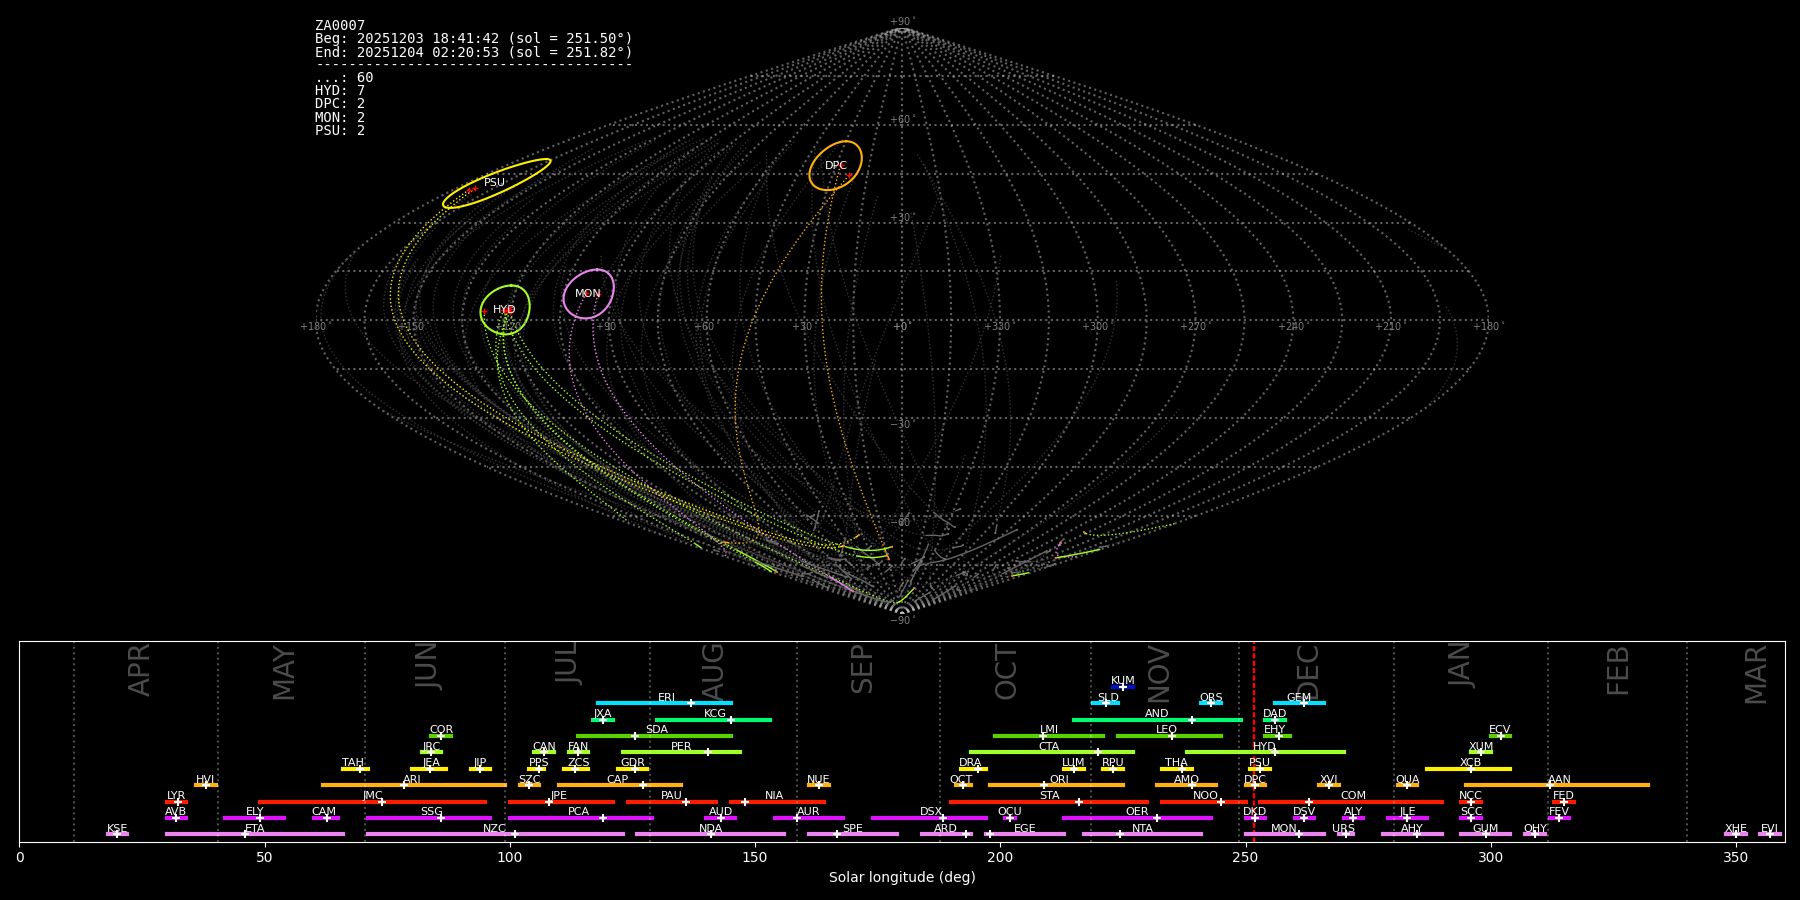Click the STA shower label in the timeline

click(1050, 796)
